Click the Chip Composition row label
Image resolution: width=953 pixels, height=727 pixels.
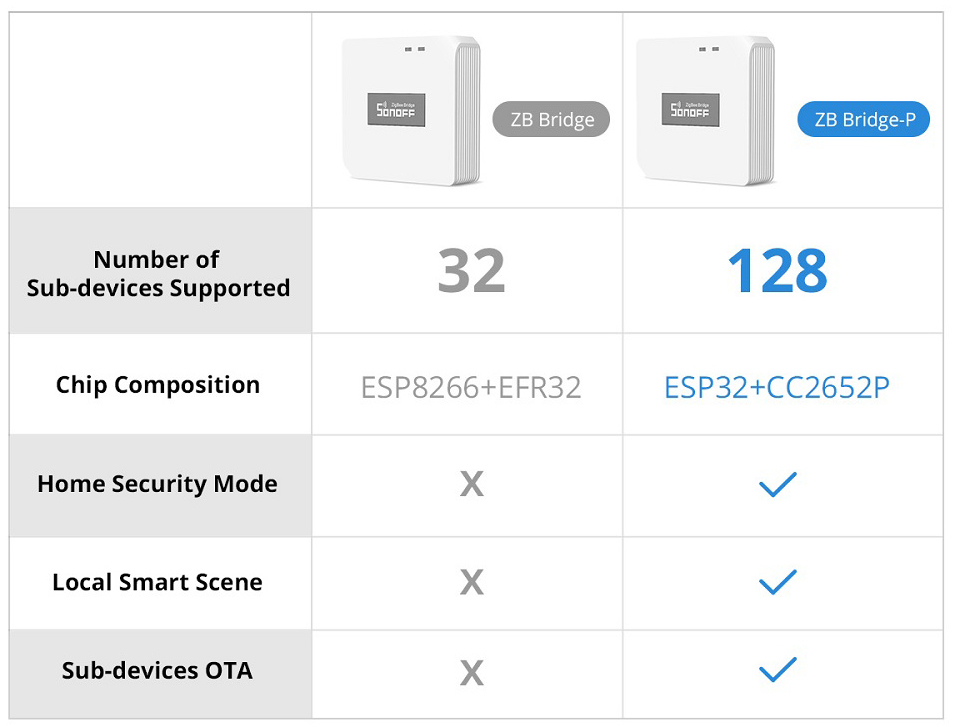coord(158,385)
